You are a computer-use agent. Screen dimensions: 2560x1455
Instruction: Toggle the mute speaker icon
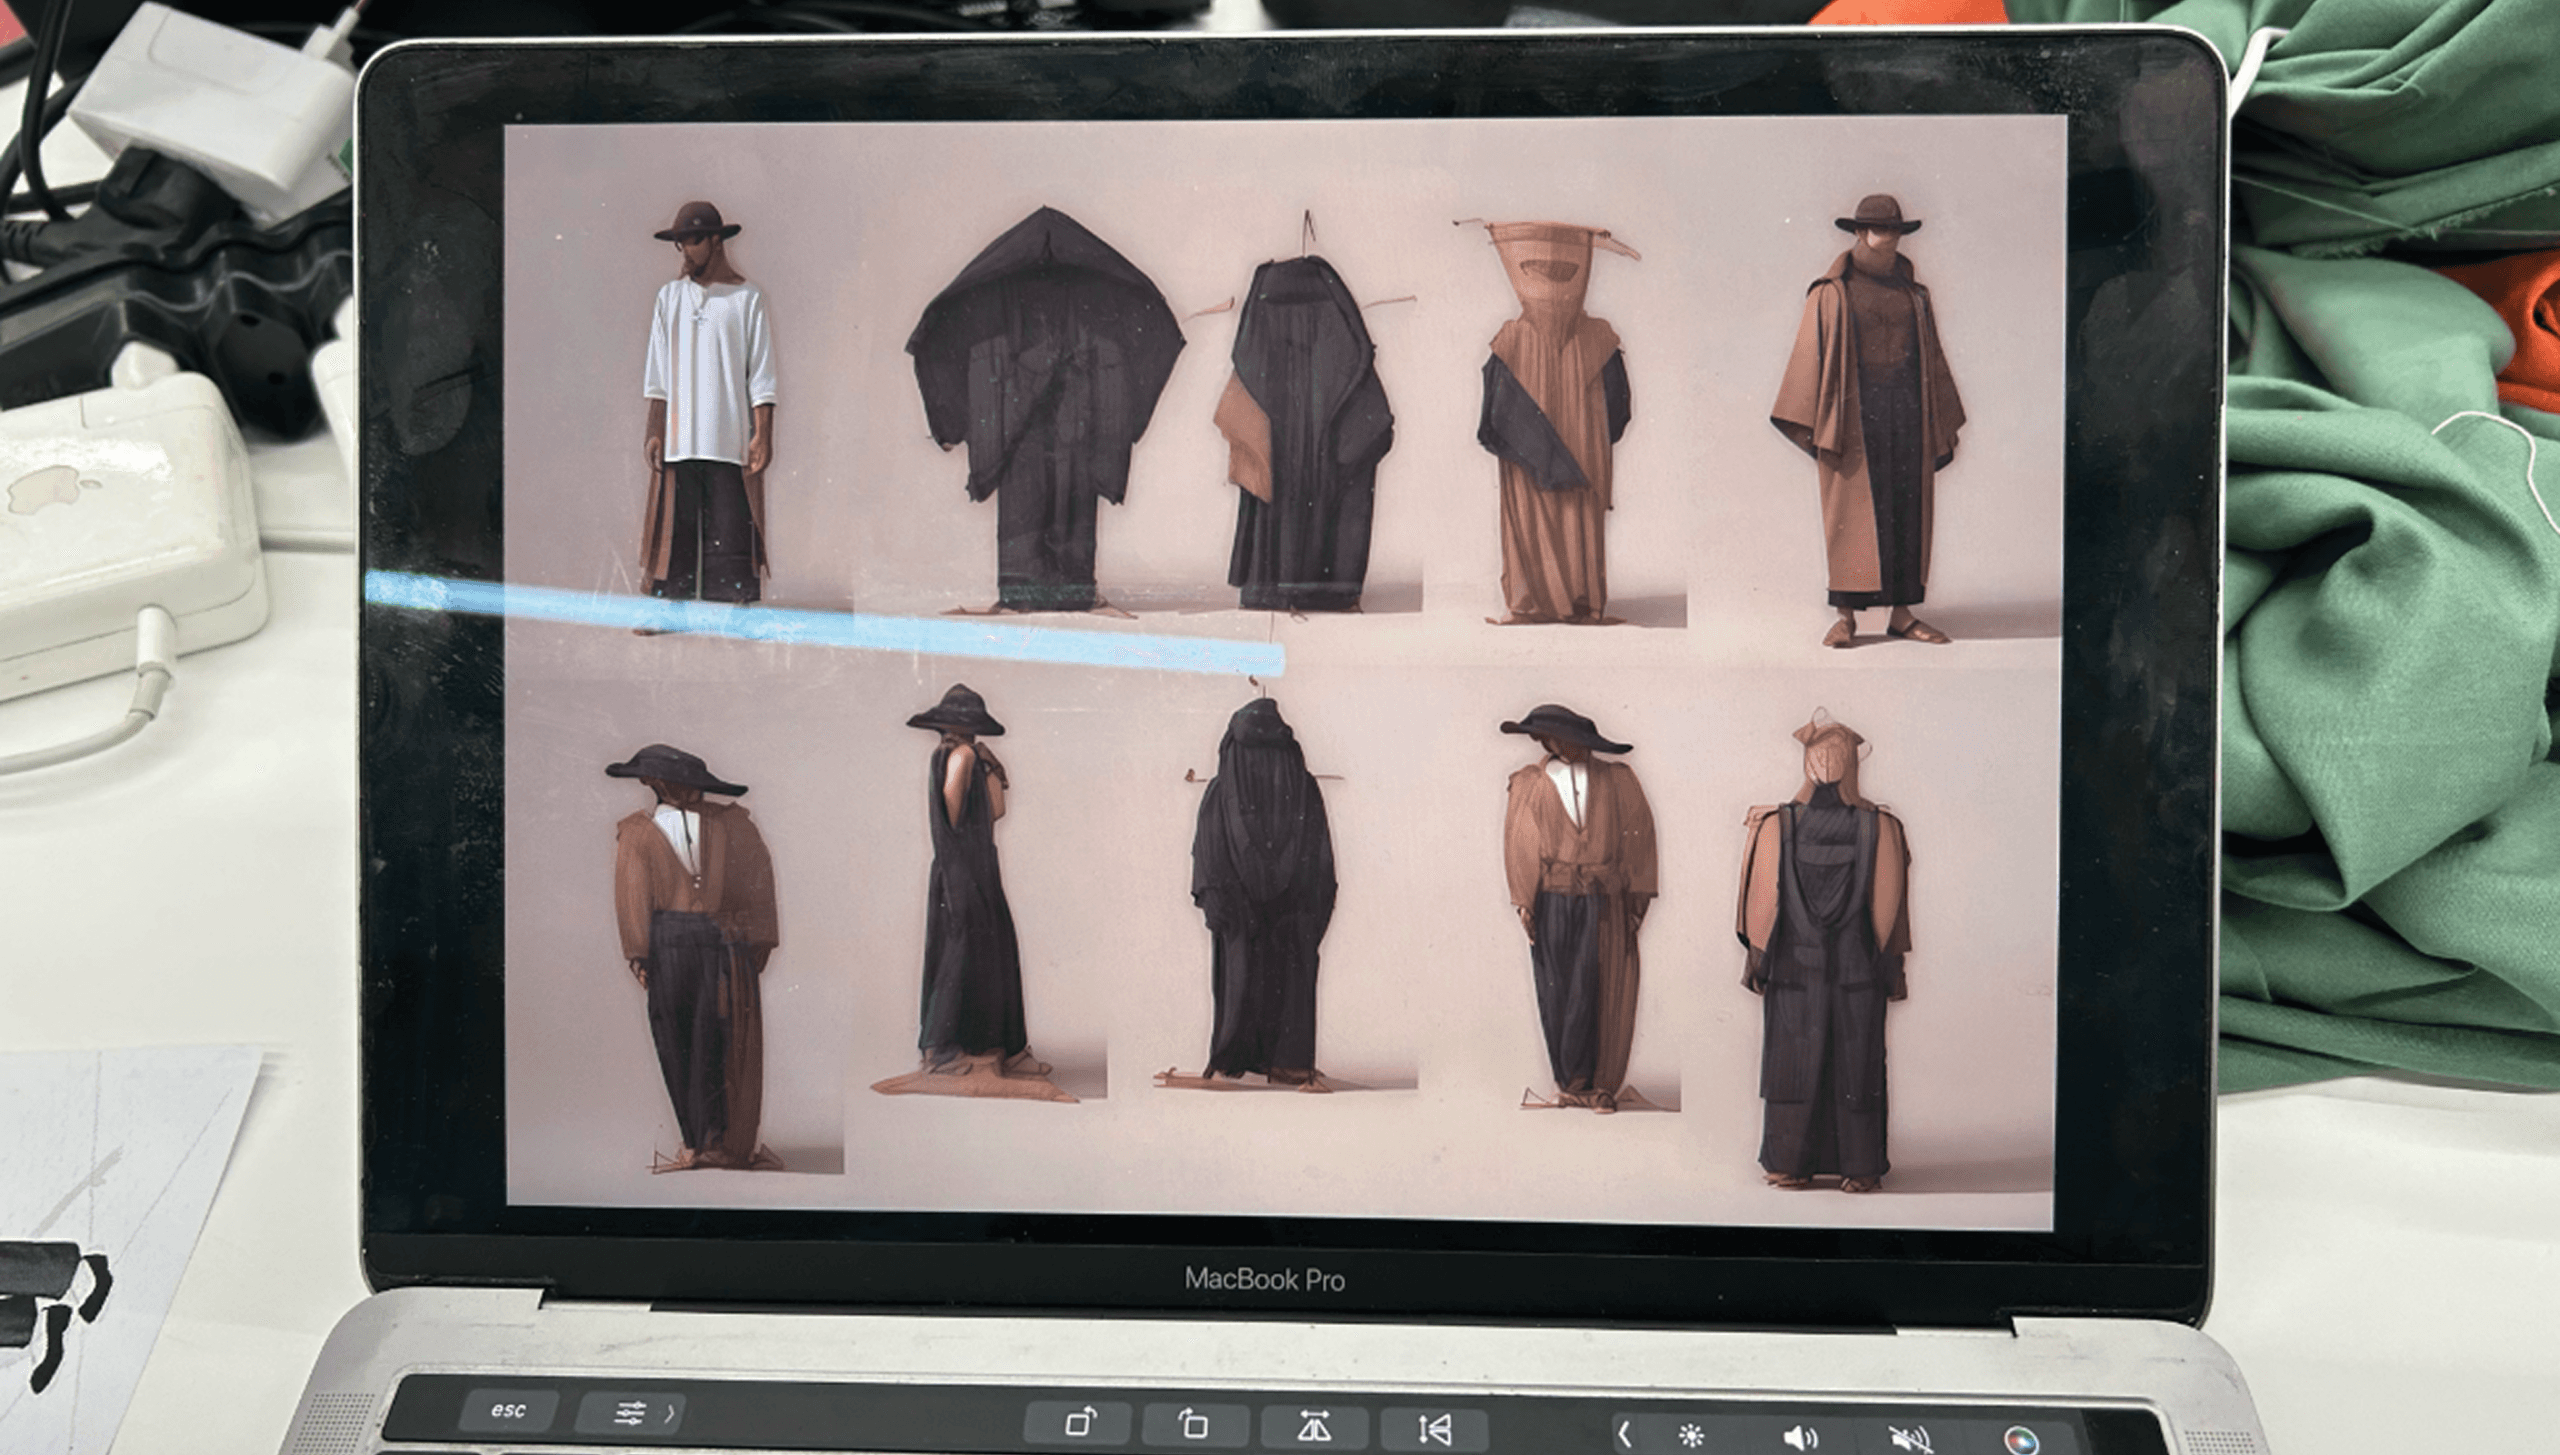pos(1910,1440)
